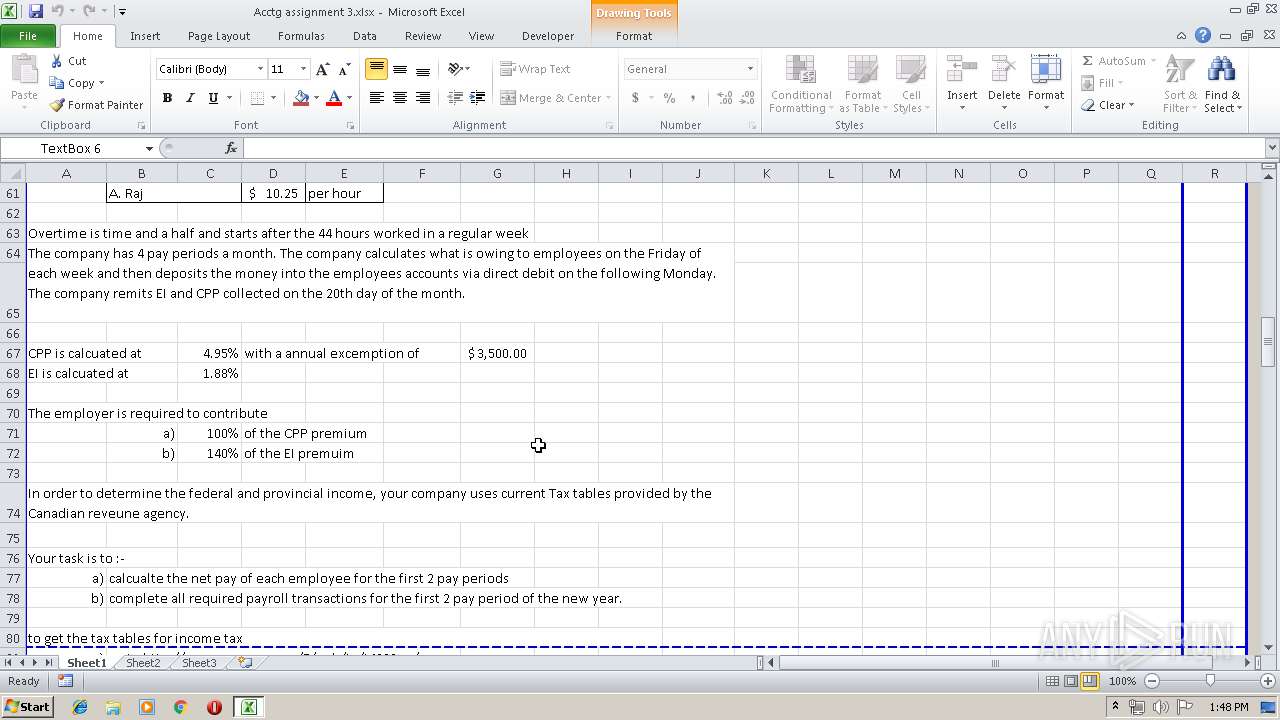Open Excel Help question mark icon
The height and width of the screenshot is (720, 1280).
[1203, 35]
